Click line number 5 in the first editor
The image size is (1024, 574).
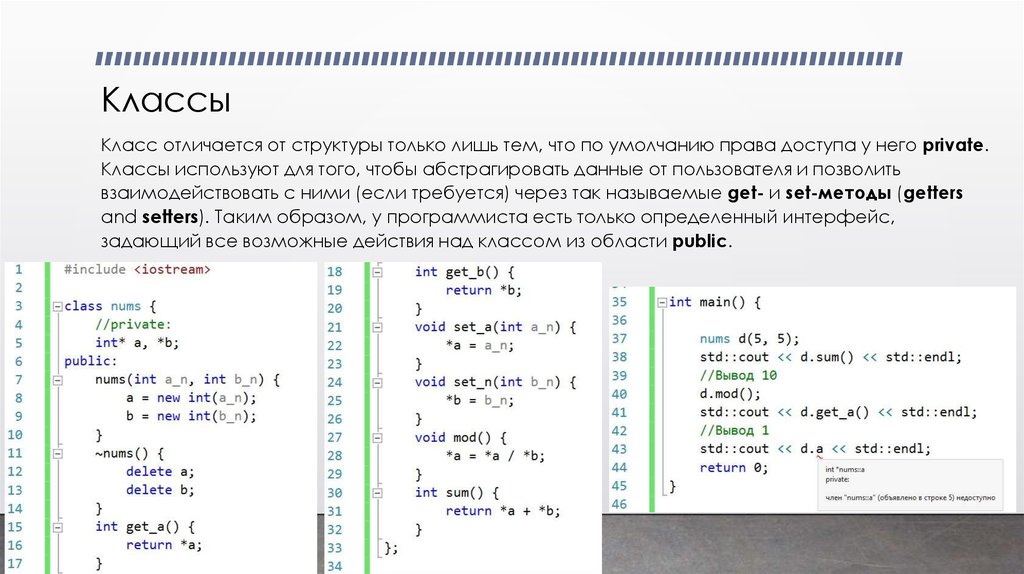17,343
